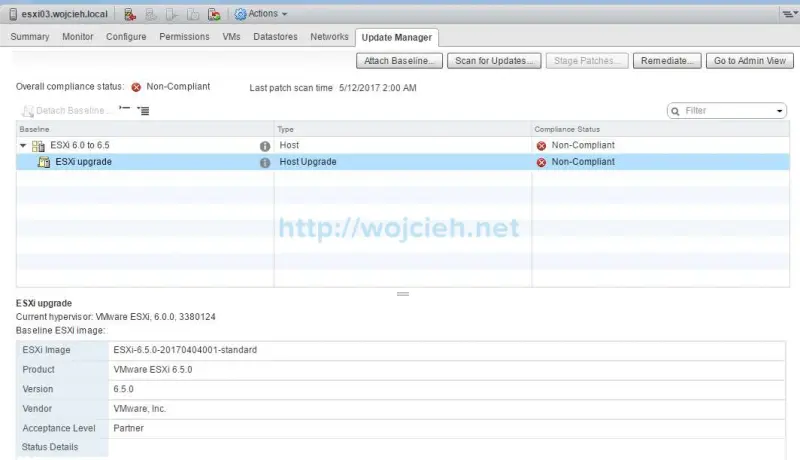Click the Attach Baseline button

pyautogui.click(x=399, y=61)
